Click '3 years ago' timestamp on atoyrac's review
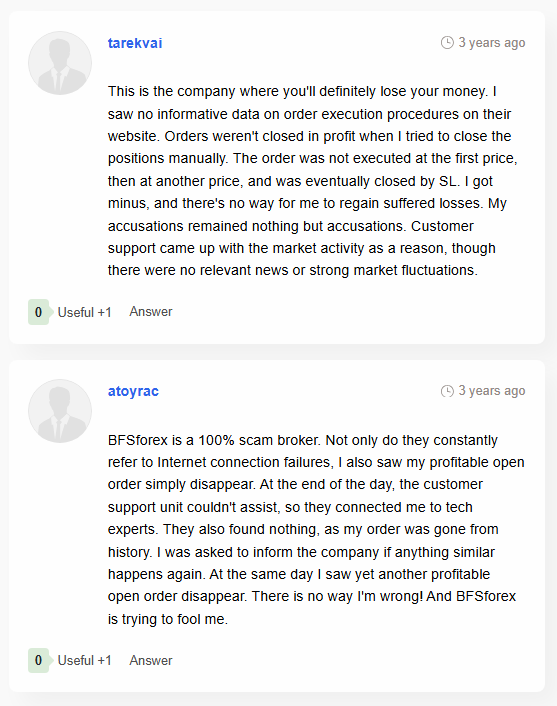557x706 pixels. pos(492,391)
